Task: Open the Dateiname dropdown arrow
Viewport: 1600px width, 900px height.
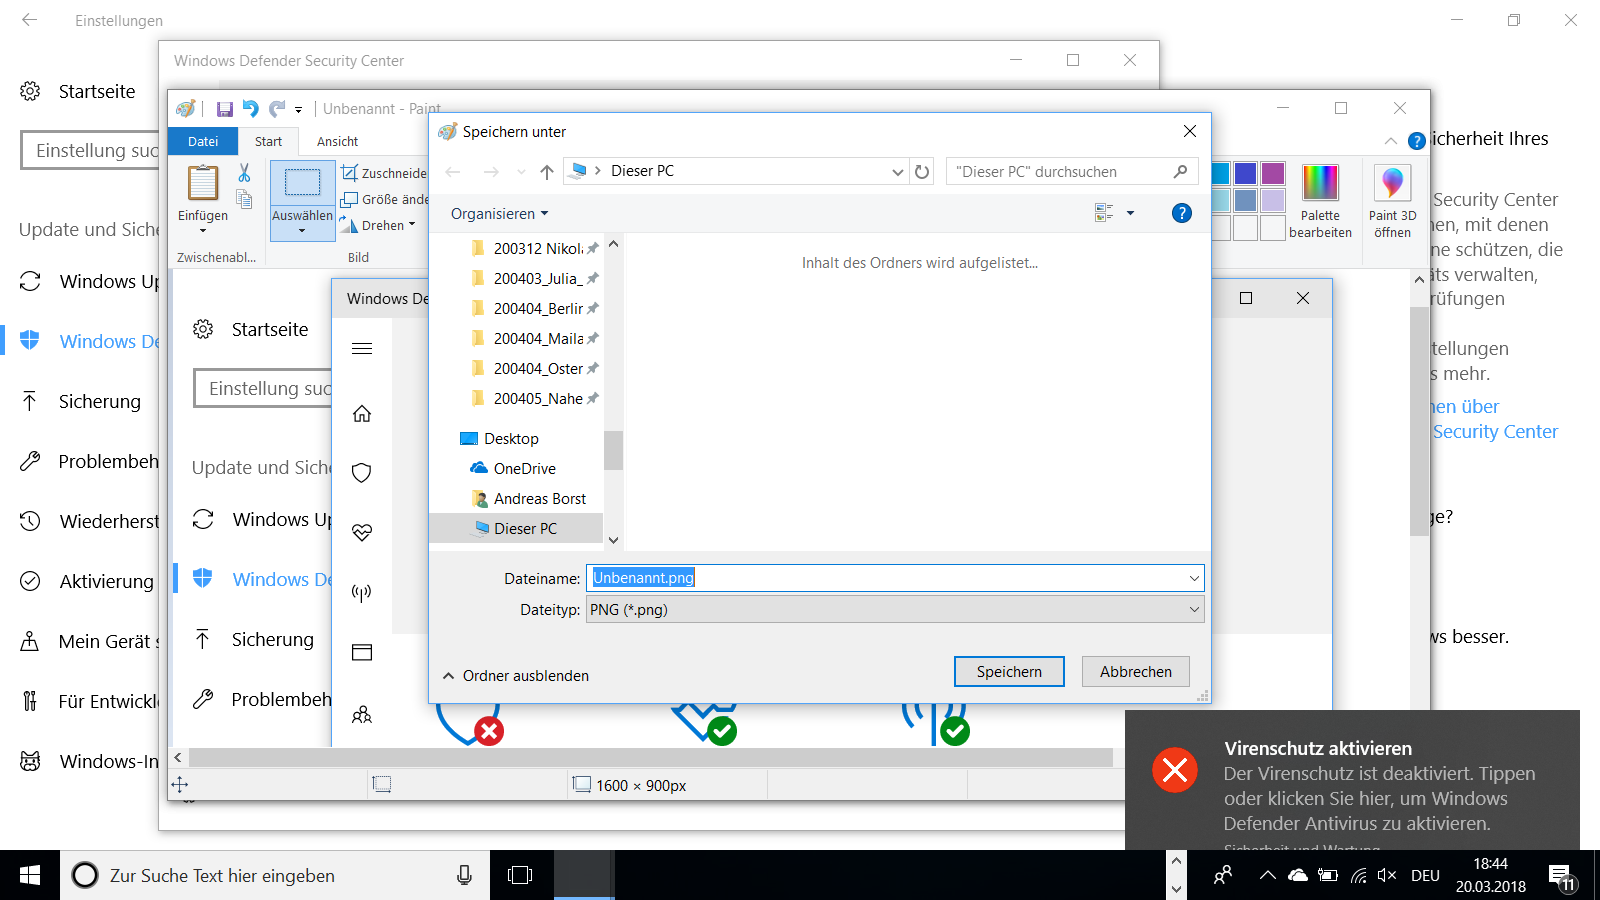Action: point(1194,578)
